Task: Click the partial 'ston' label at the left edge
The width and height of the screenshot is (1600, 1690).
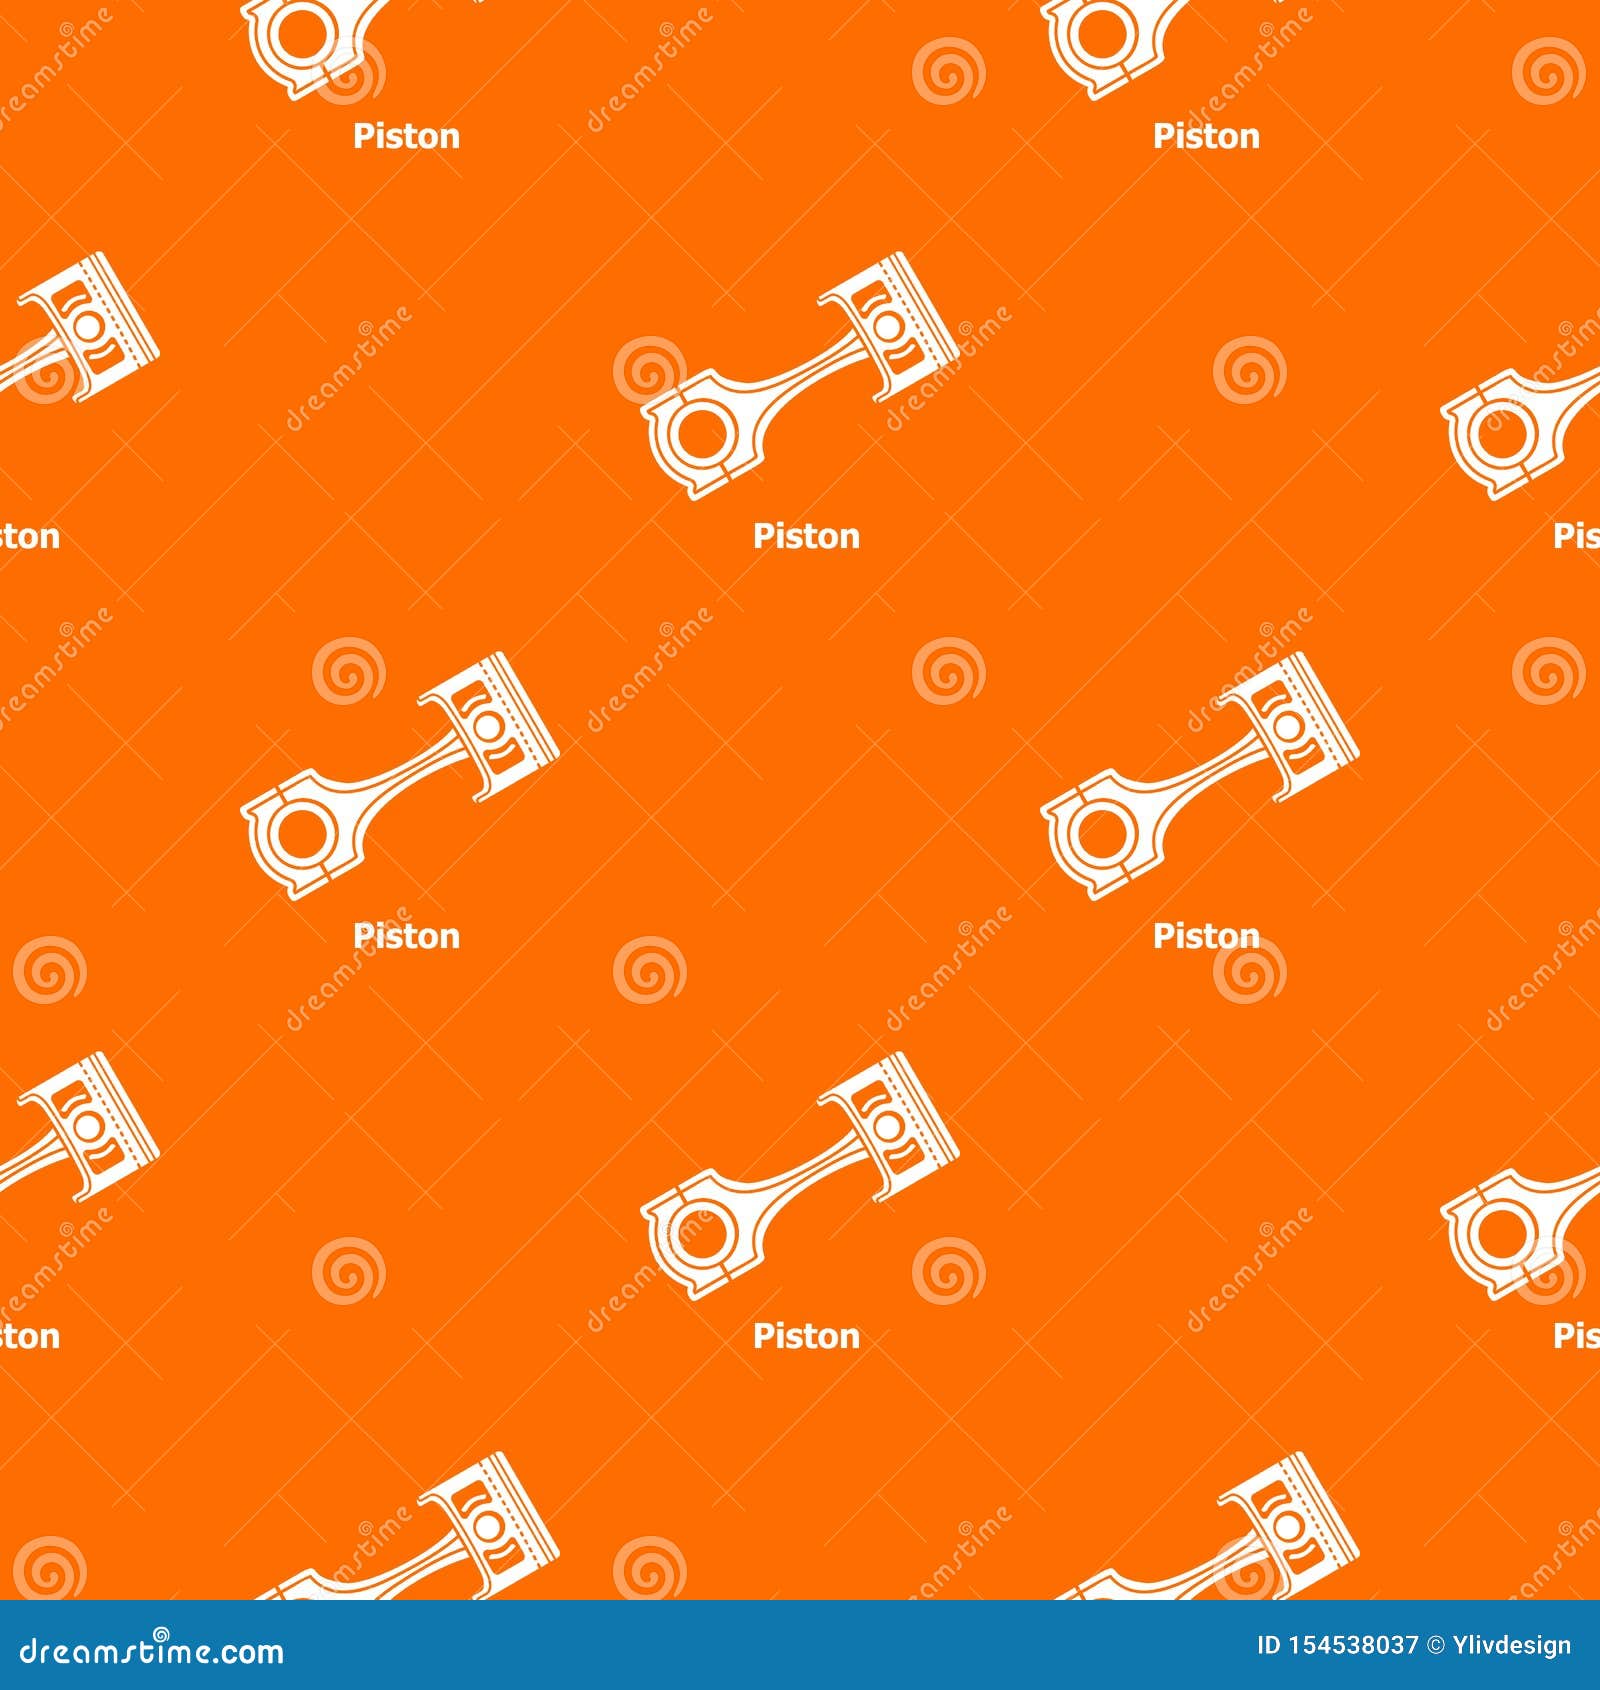Action: click(28, 537)
